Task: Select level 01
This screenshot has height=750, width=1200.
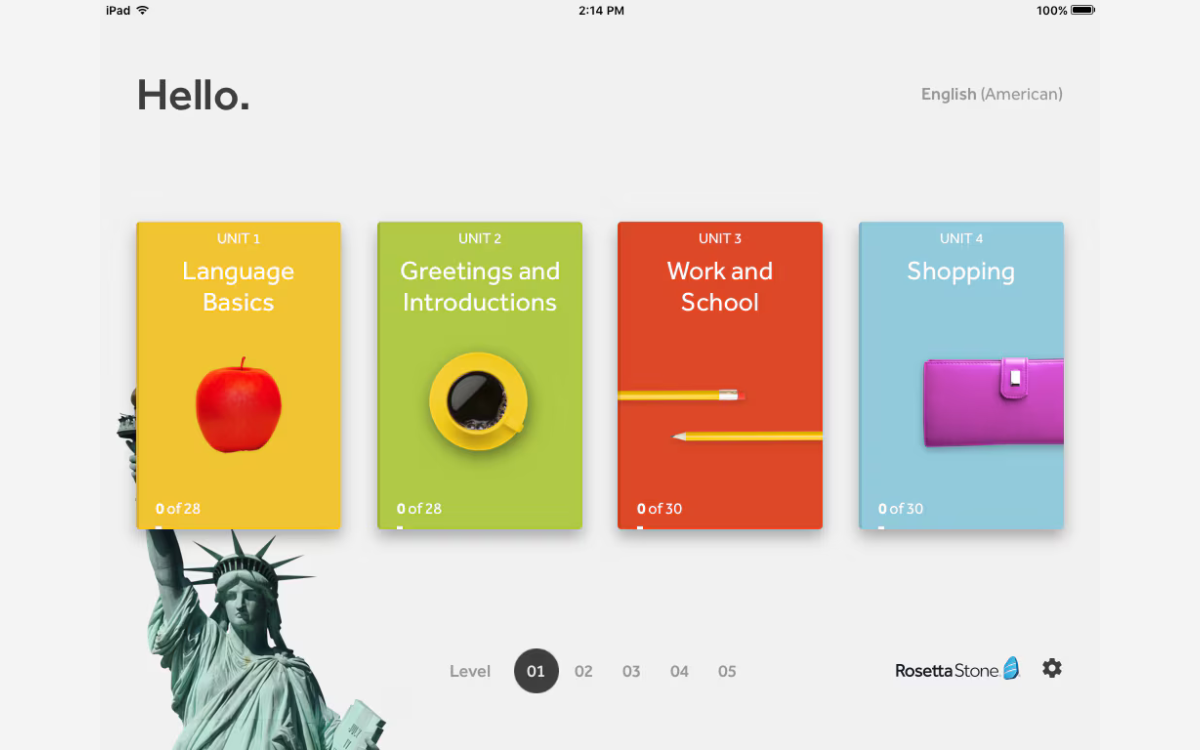Action: [536, 671]
